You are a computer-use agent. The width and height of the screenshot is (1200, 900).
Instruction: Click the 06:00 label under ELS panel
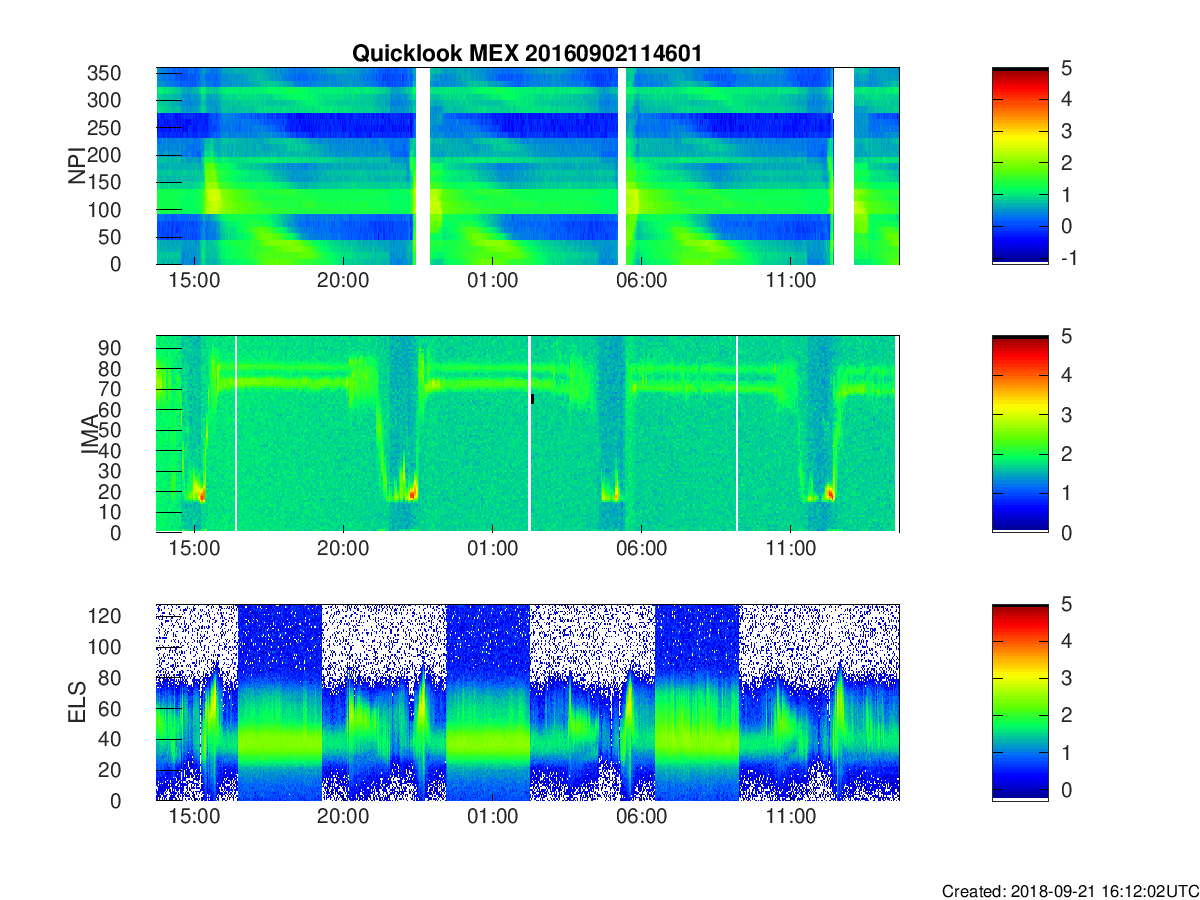pyautogui.click(x=641, y=818)
